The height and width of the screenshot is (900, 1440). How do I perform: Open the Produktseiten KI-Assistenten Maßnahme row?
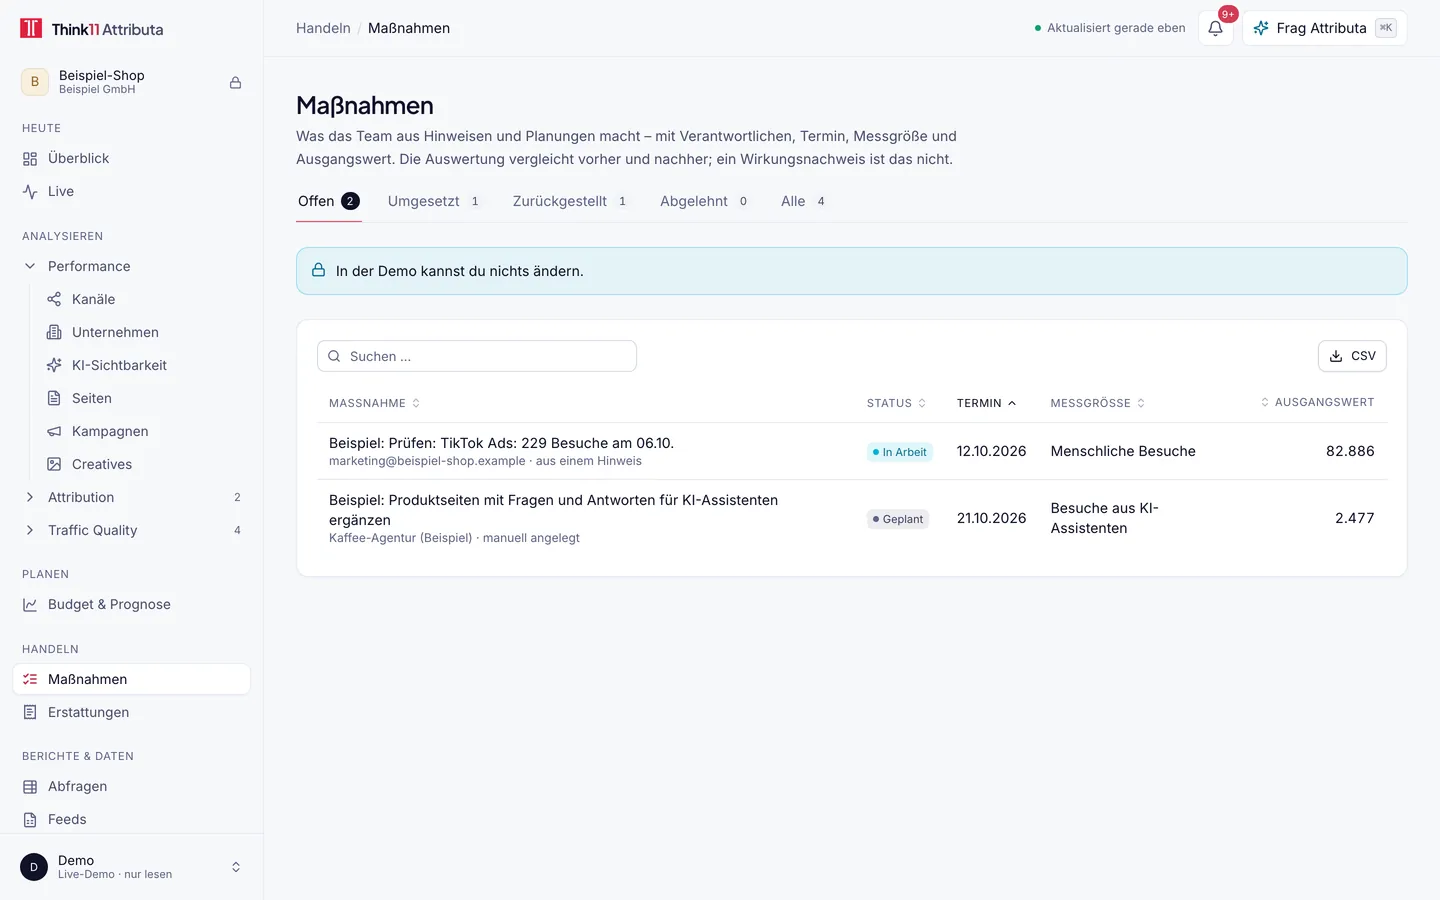click(x=852, y=518)
